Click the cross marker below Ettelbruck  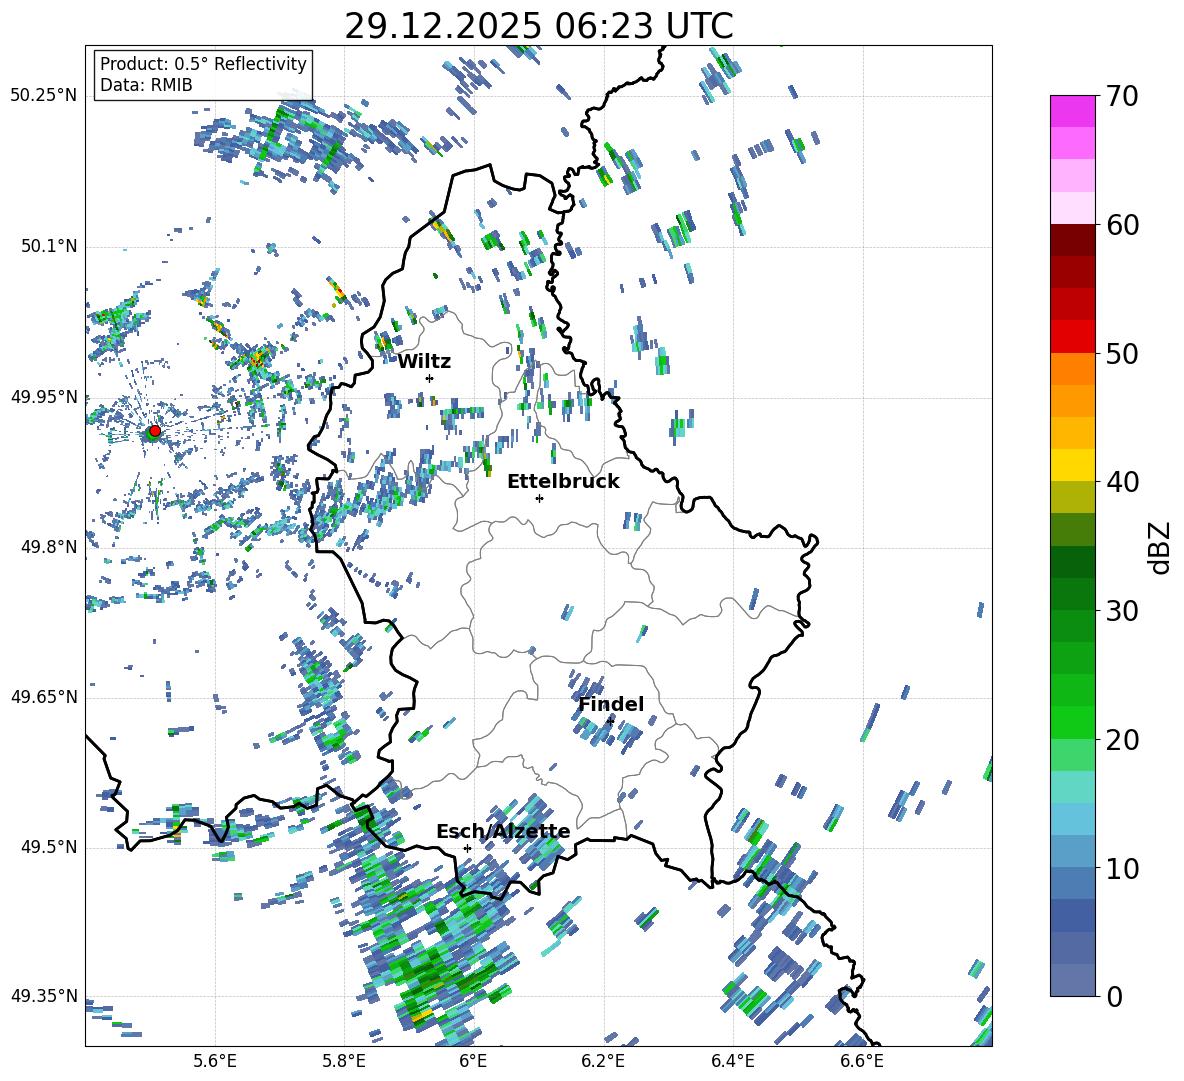pos(539,498)
